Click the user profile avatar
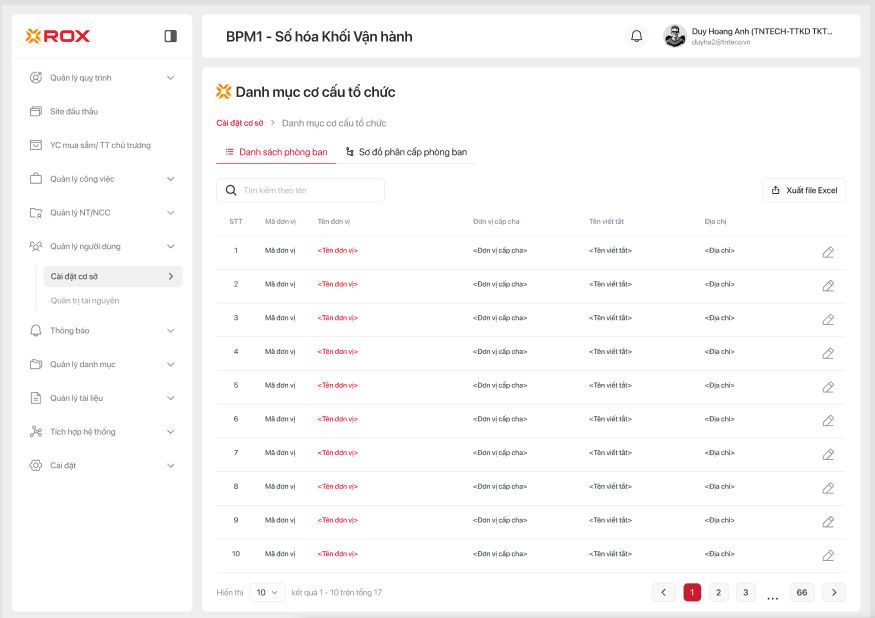 coord(675,36)
